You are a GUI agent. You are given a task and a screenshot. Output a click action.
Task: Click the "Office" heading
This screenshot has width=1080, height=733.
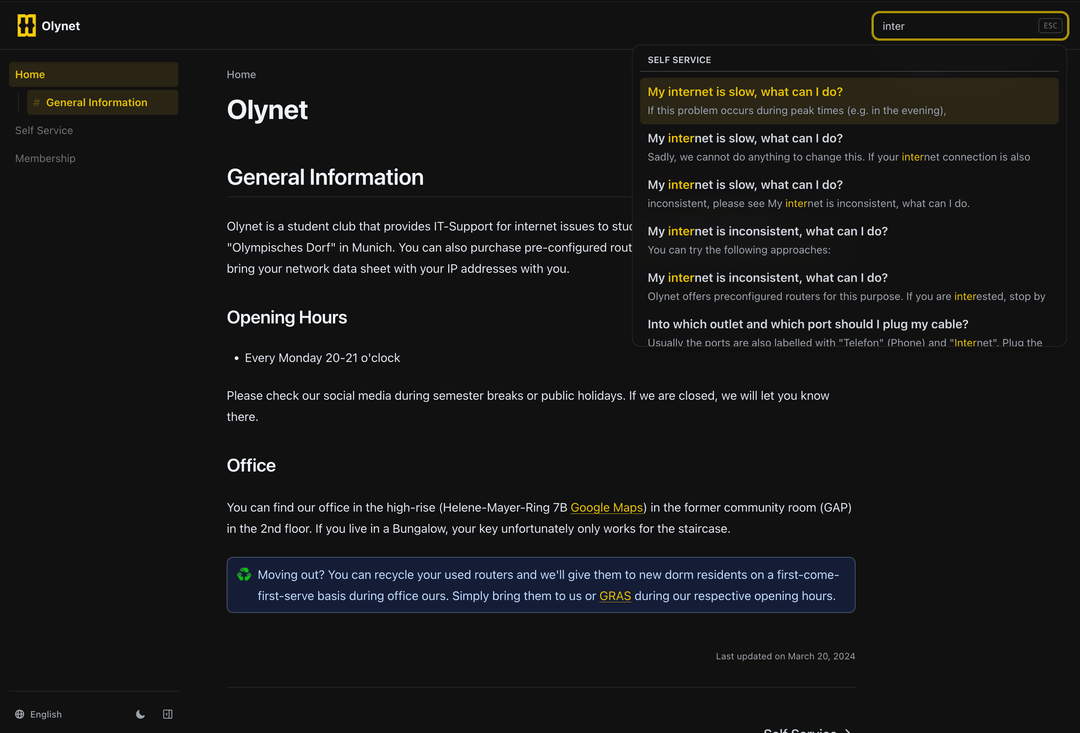(x=251, y=466)
